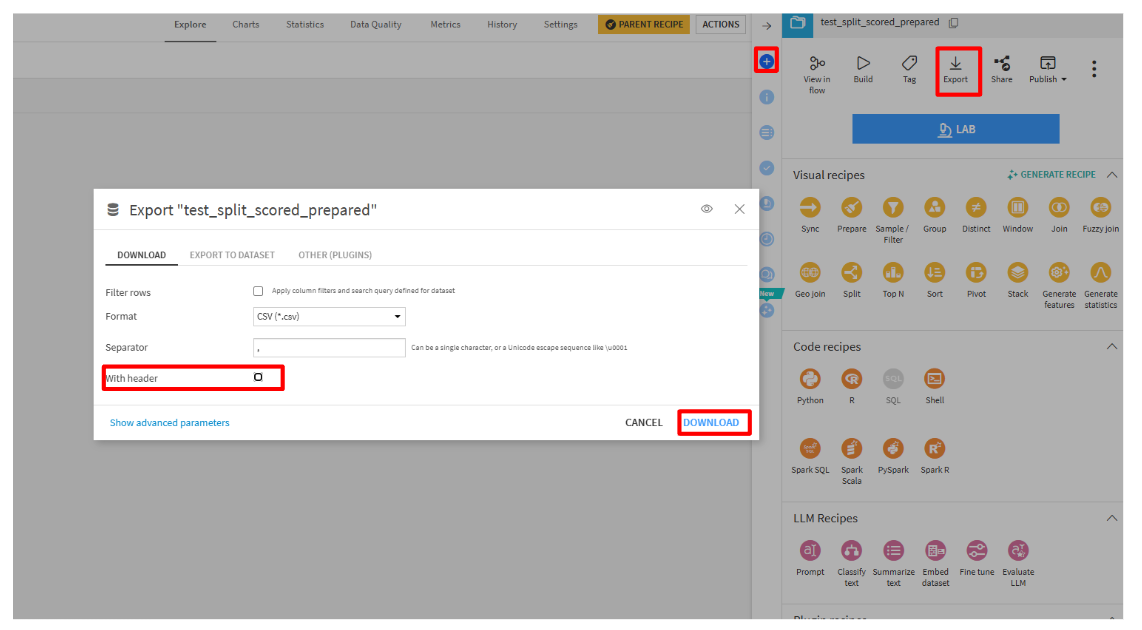Open the Export to Dataset tab
The width and height of the screenshot is (1142, 630).
point(232,255)
